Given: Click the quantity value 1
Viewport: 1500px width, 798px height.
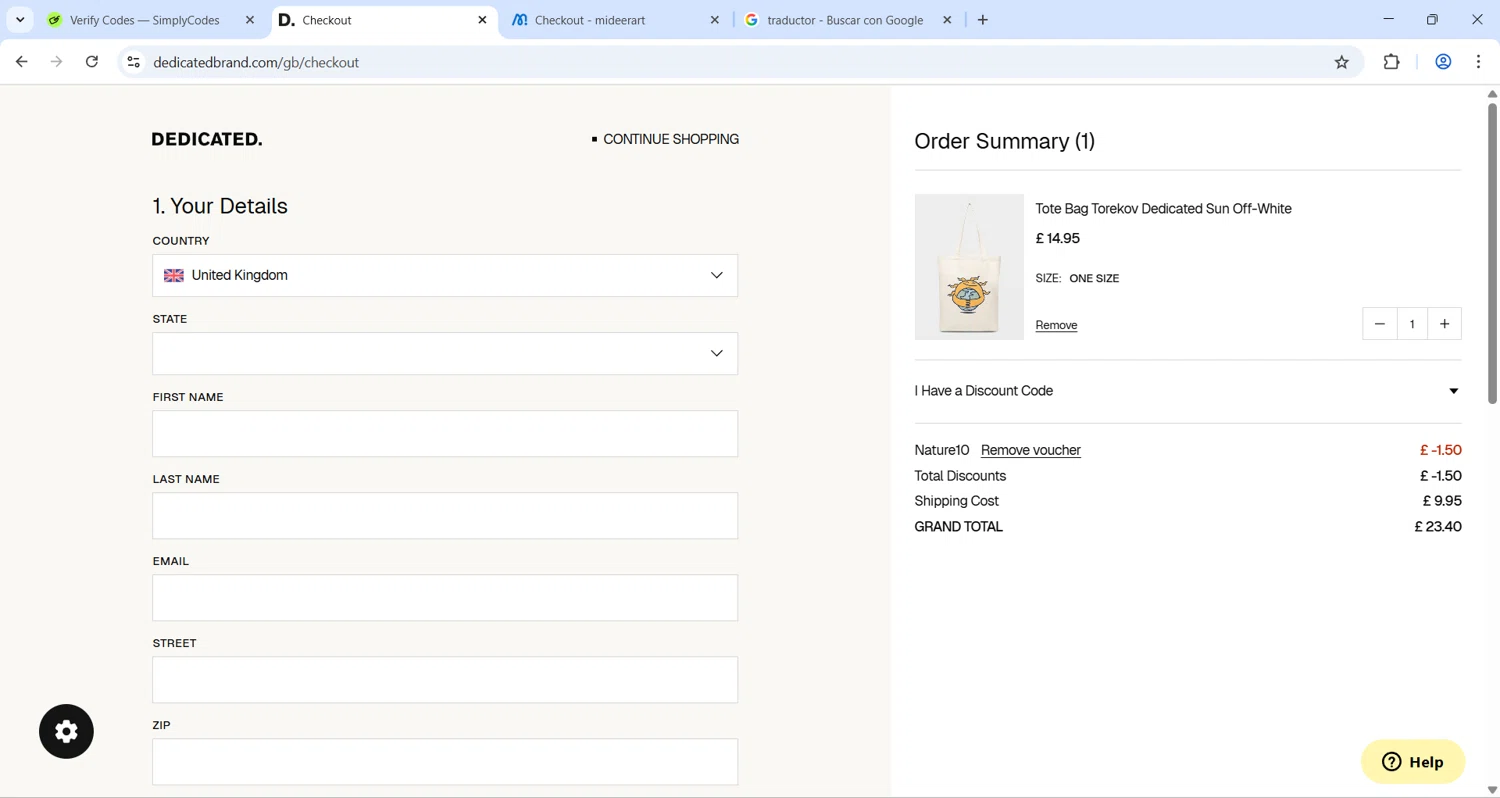Looking at the screenshot, I should [1412, 324].
